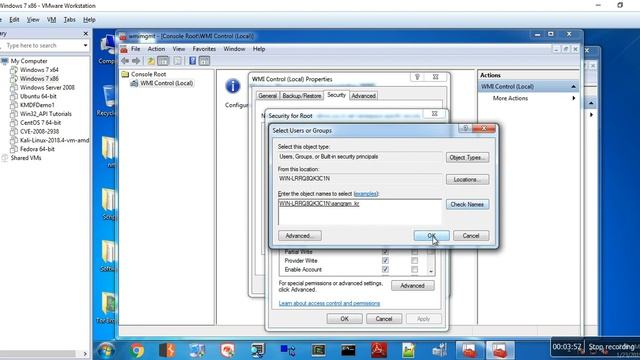Click the Stop recording button
640x360 pixels.
click(x=611, y=347)
